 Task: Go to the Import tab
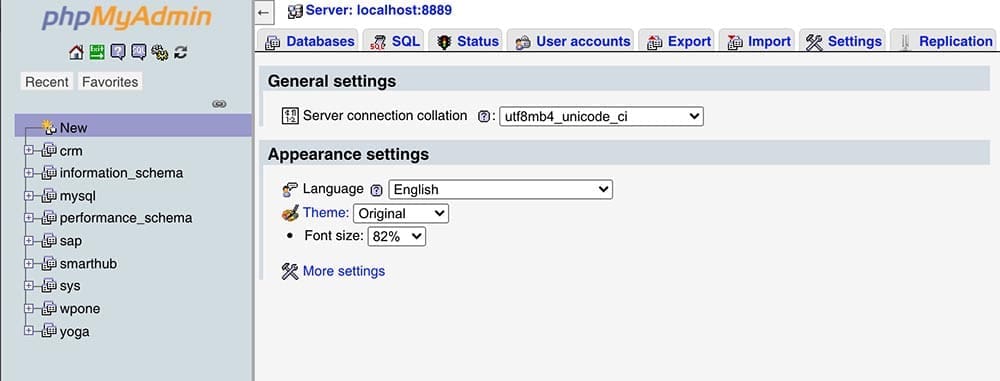[x=757, y=41]
